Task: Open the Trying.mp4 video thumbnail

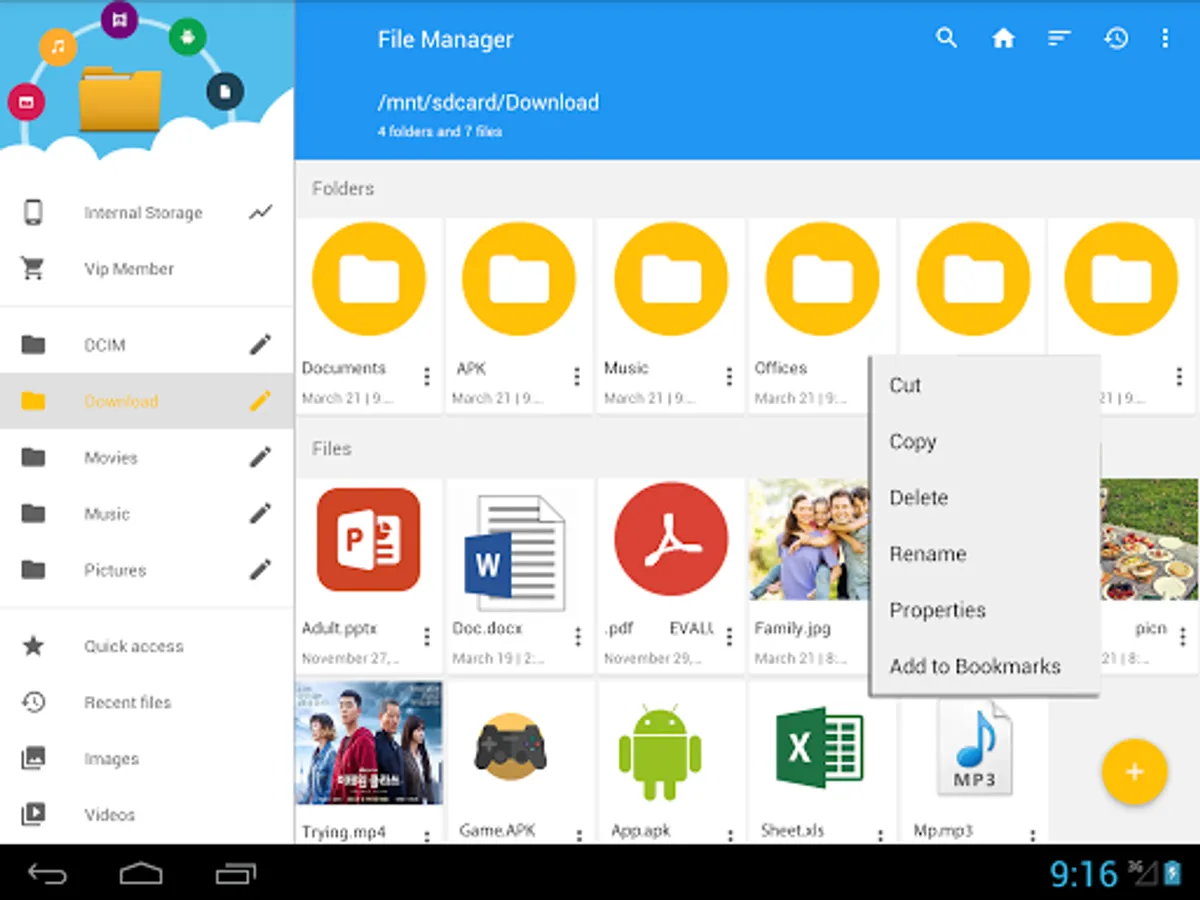Action: (x=369, y=742)
